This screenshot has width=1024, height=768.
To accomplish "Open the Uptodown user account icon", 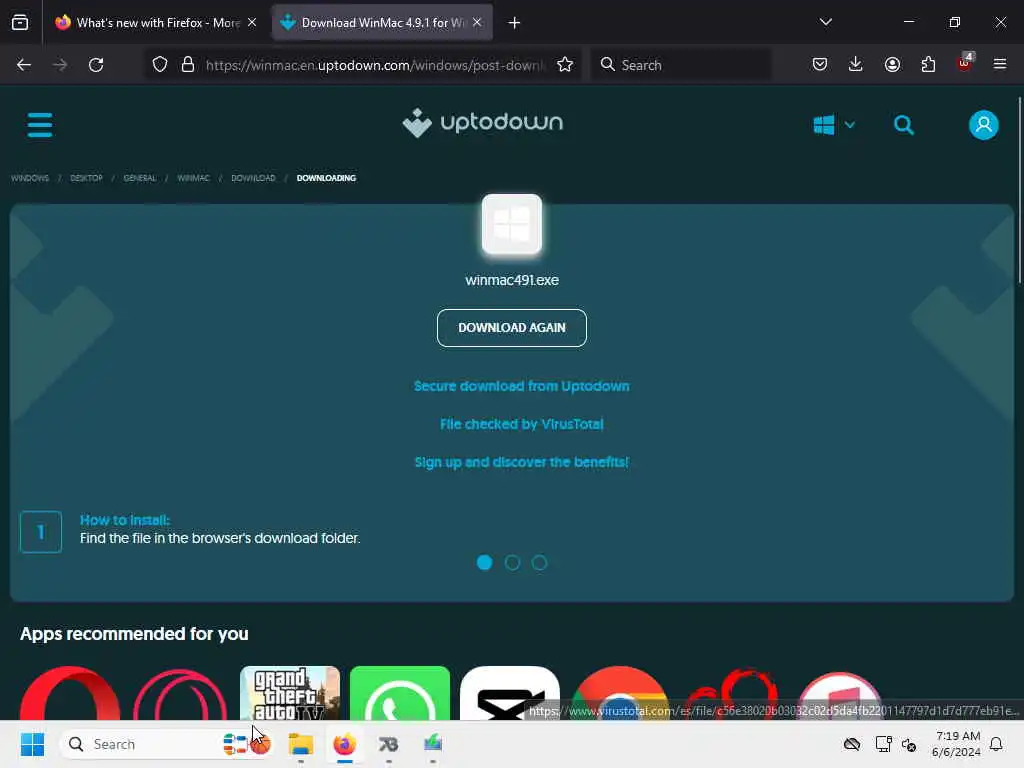I will point(984,125).
